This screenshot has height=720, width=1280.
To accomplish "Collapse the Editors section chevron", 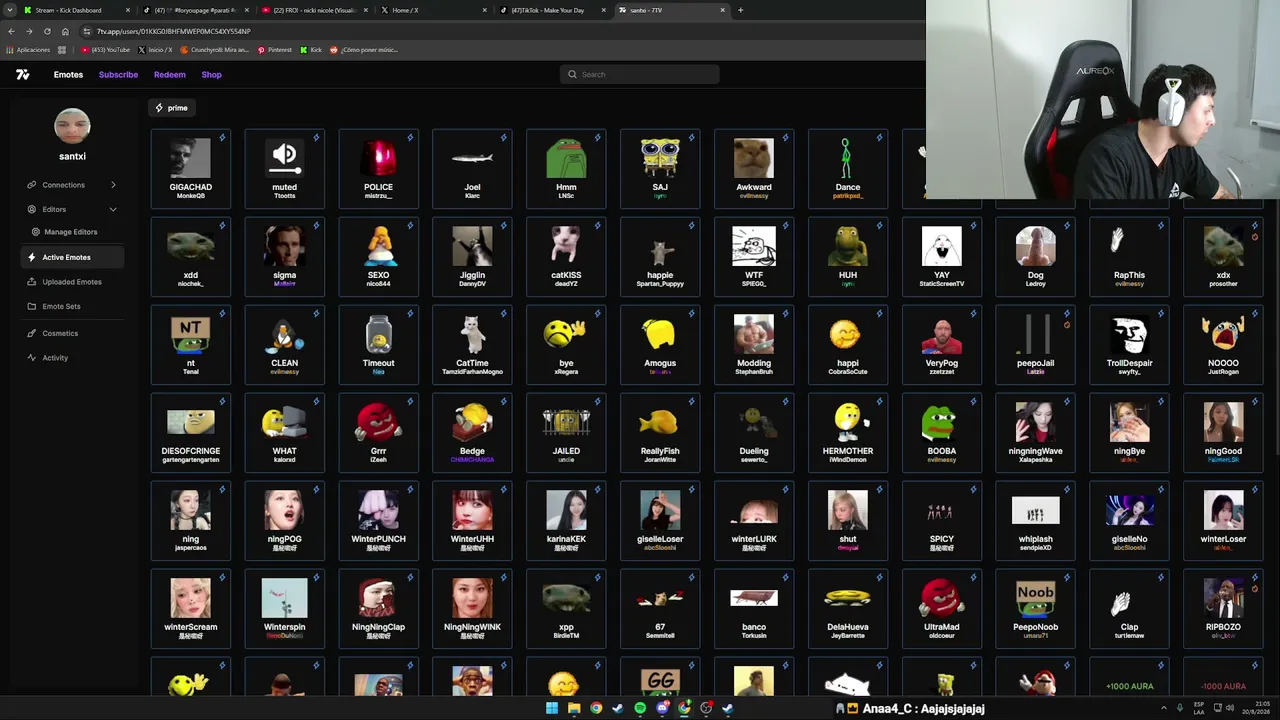I will pos(113,209).
